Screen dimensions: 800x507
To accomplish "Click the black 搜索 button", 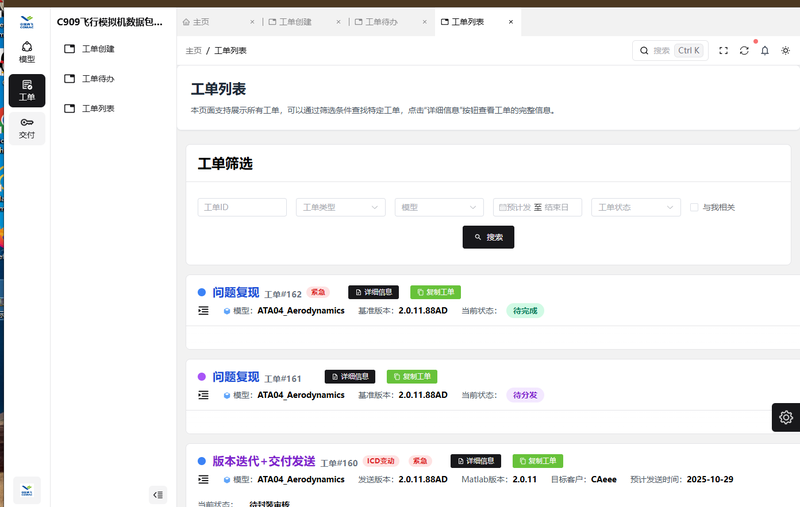I will coord(488,237).
